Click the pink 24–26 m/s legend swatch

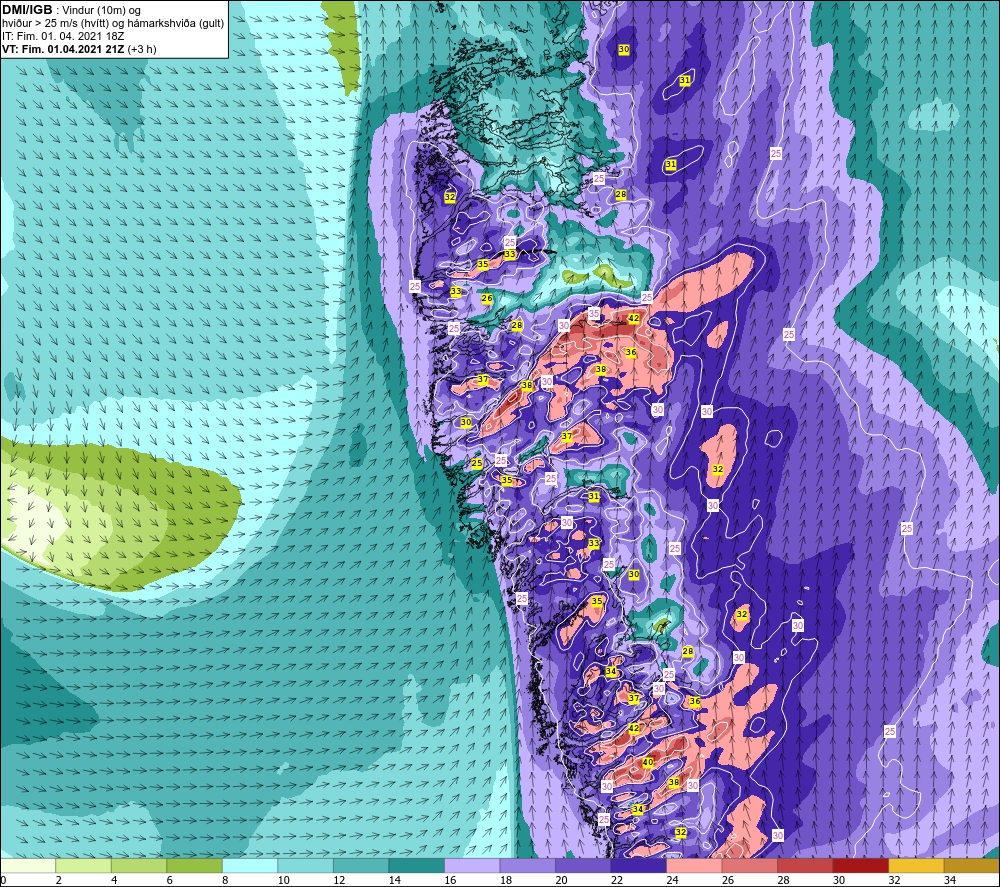694,866
